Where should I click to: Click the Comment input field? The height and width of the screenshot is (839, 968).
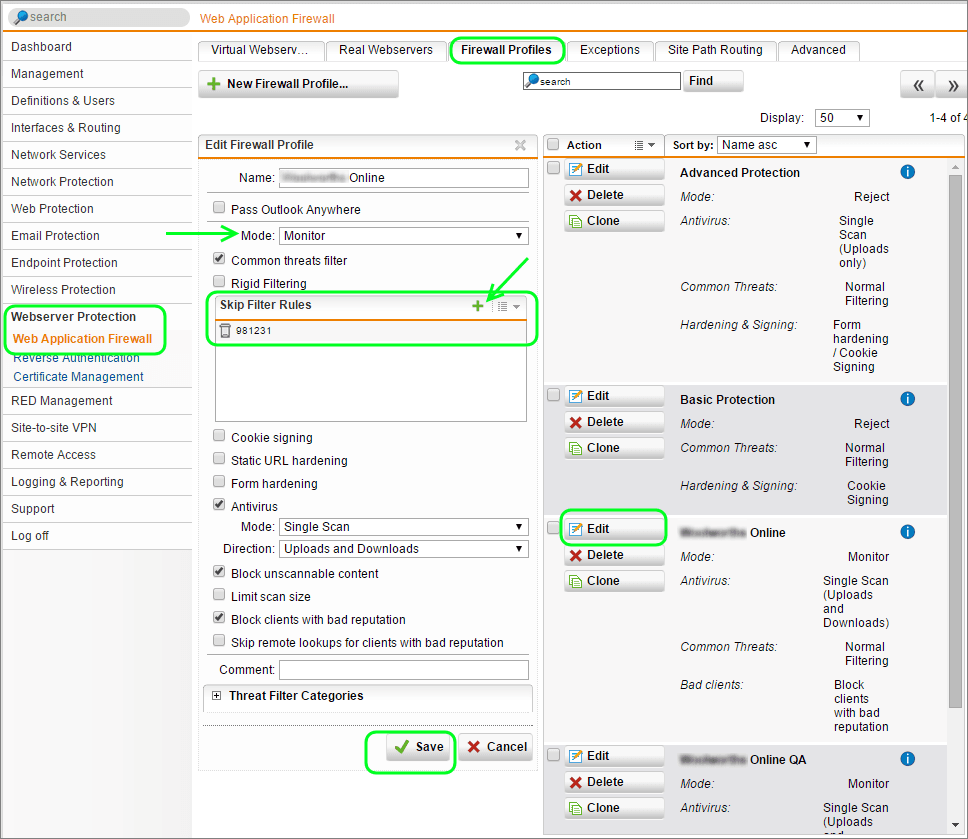coord(404,670)
